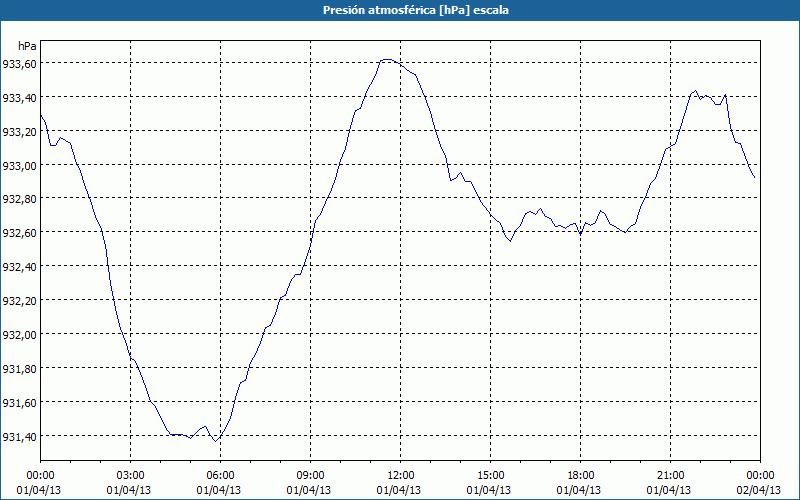Click the 933,20 pressure axis label

click(19, 132)
